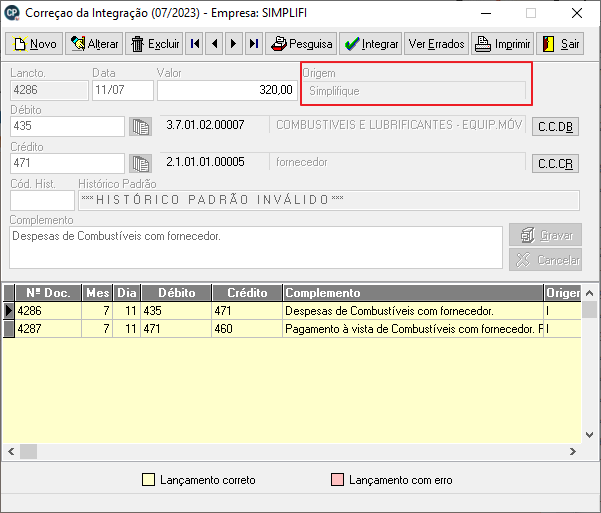This screenshot has height=513, width=601.
Task: Click the Dia column header
Action: pos(127,293)
